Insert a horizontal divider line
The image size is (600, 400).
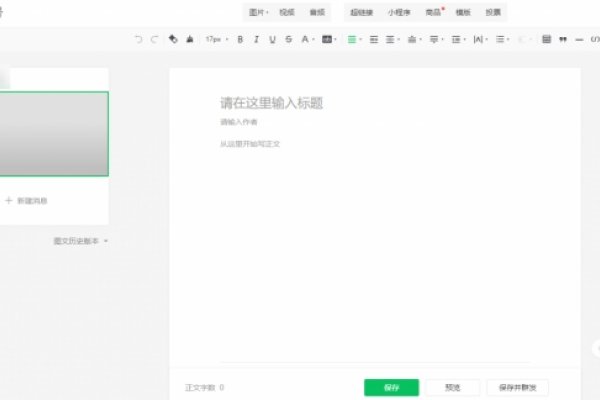579,39
